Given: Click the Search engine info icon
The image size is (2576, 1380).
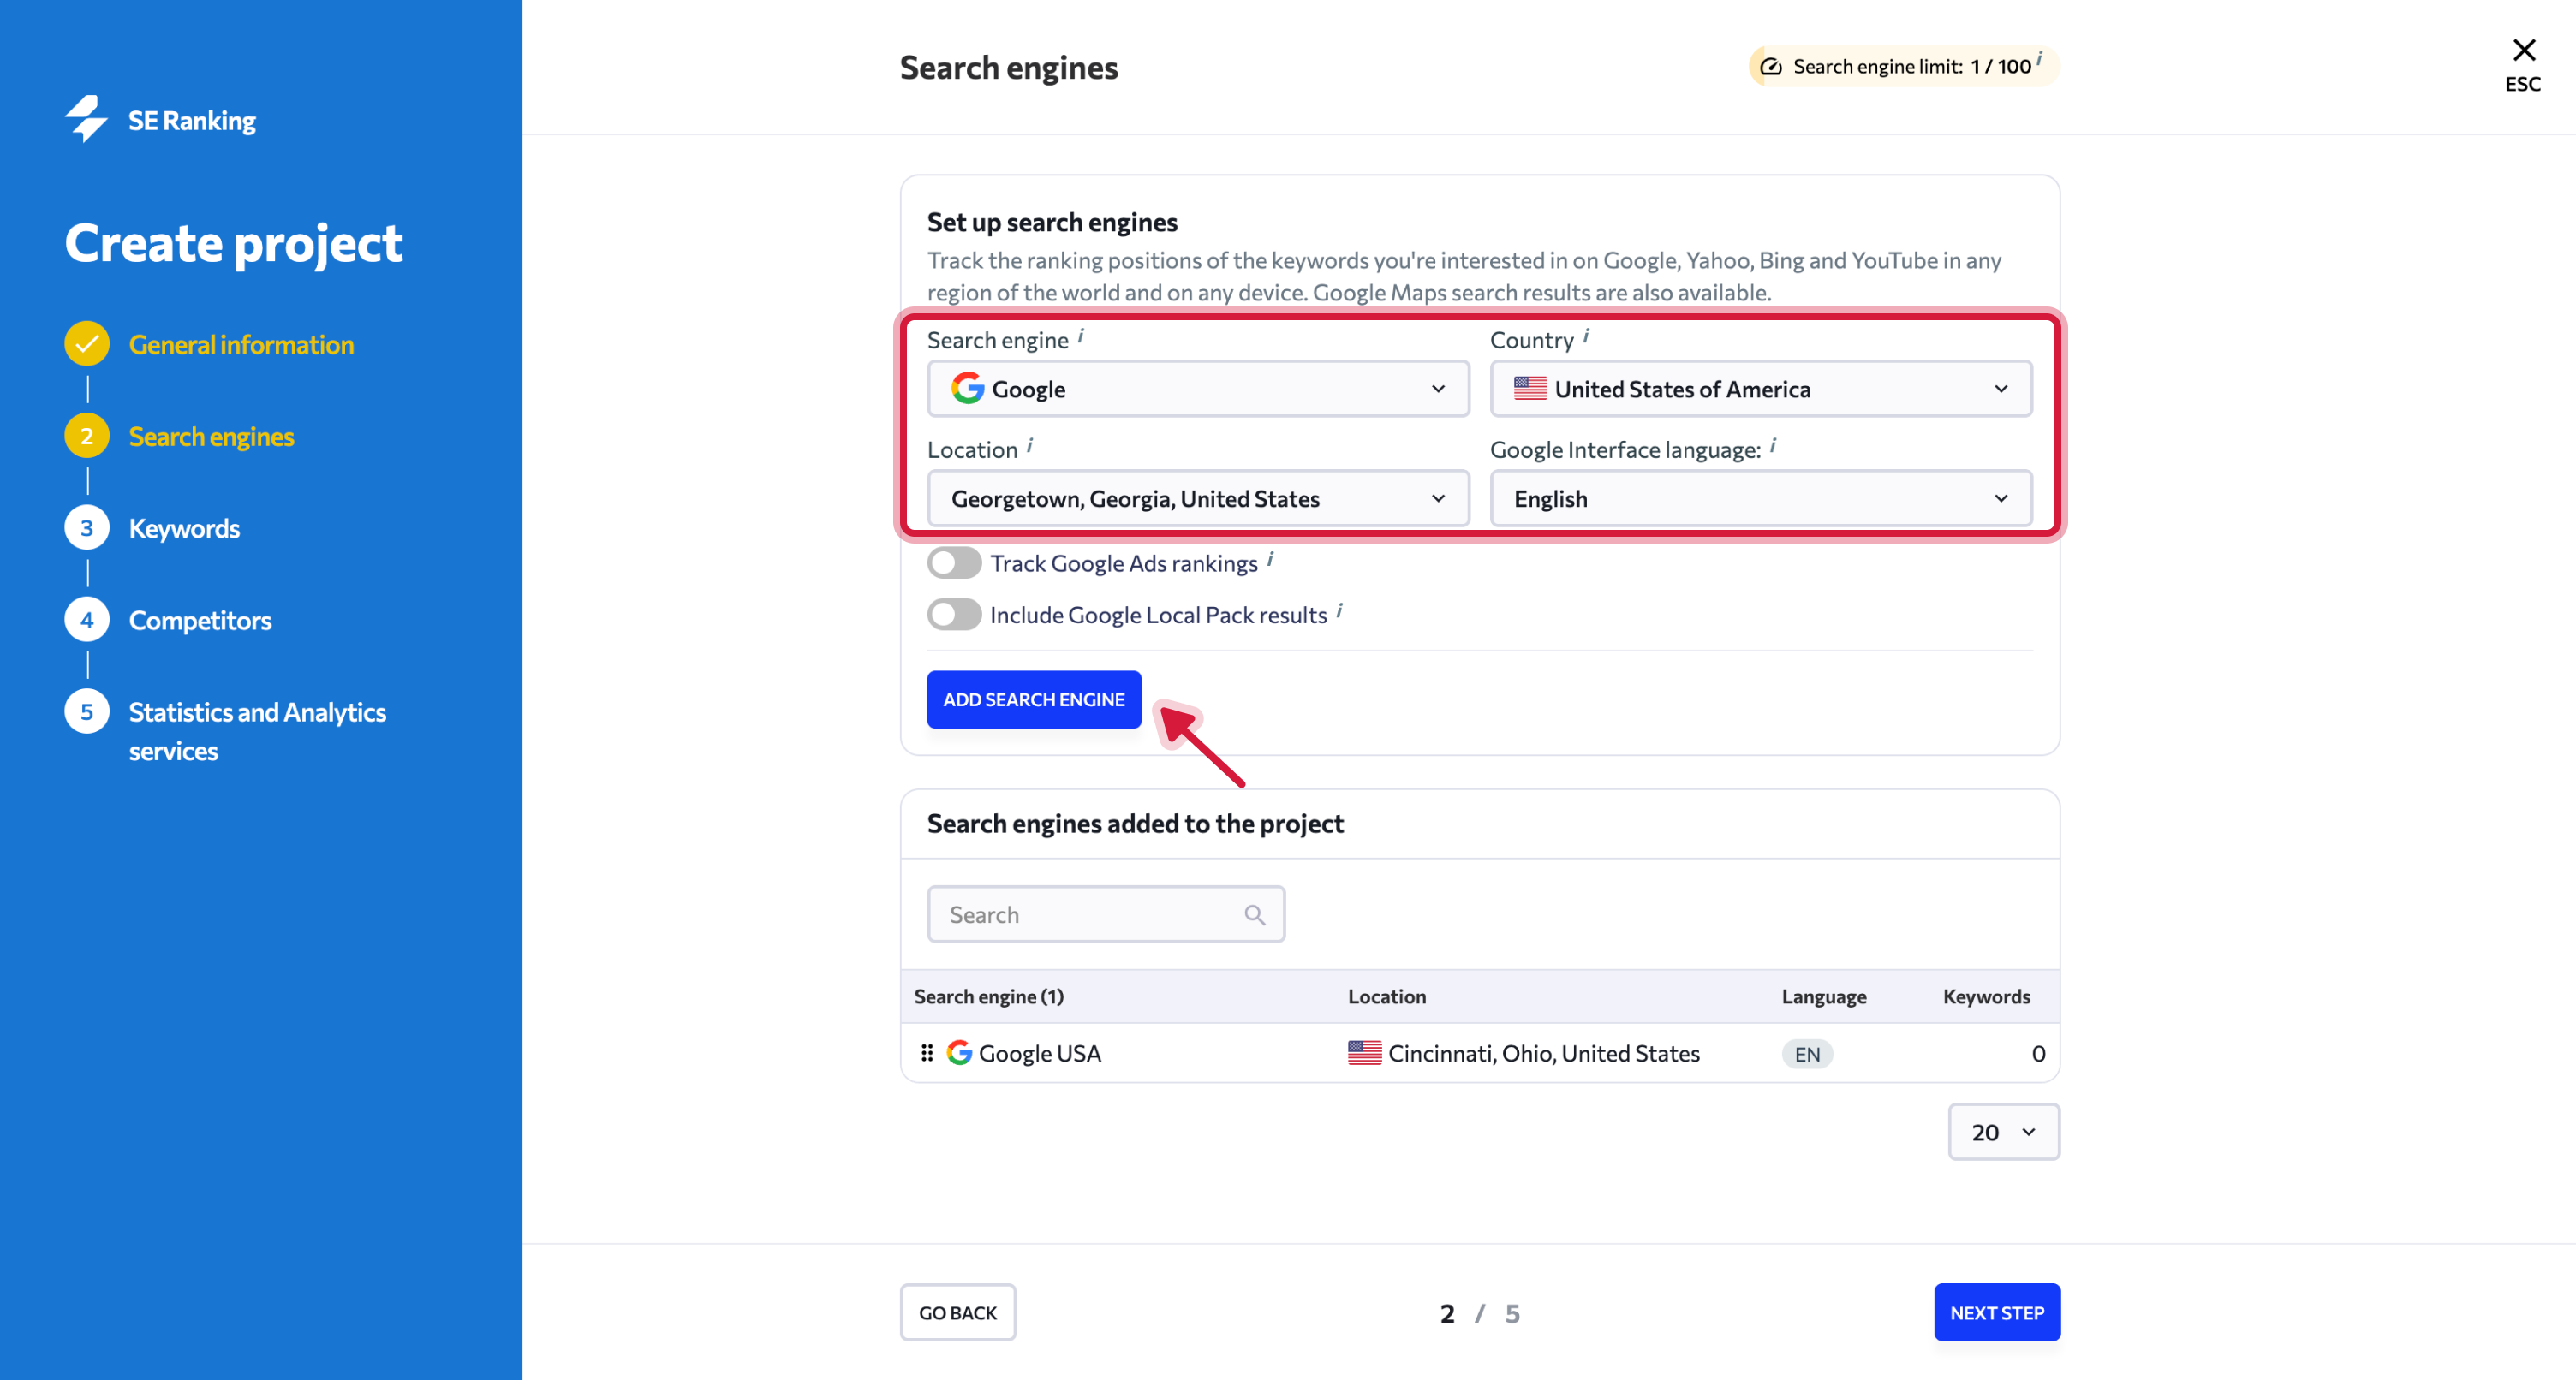Looking at the screenshot, I should tap(1080, 337).
